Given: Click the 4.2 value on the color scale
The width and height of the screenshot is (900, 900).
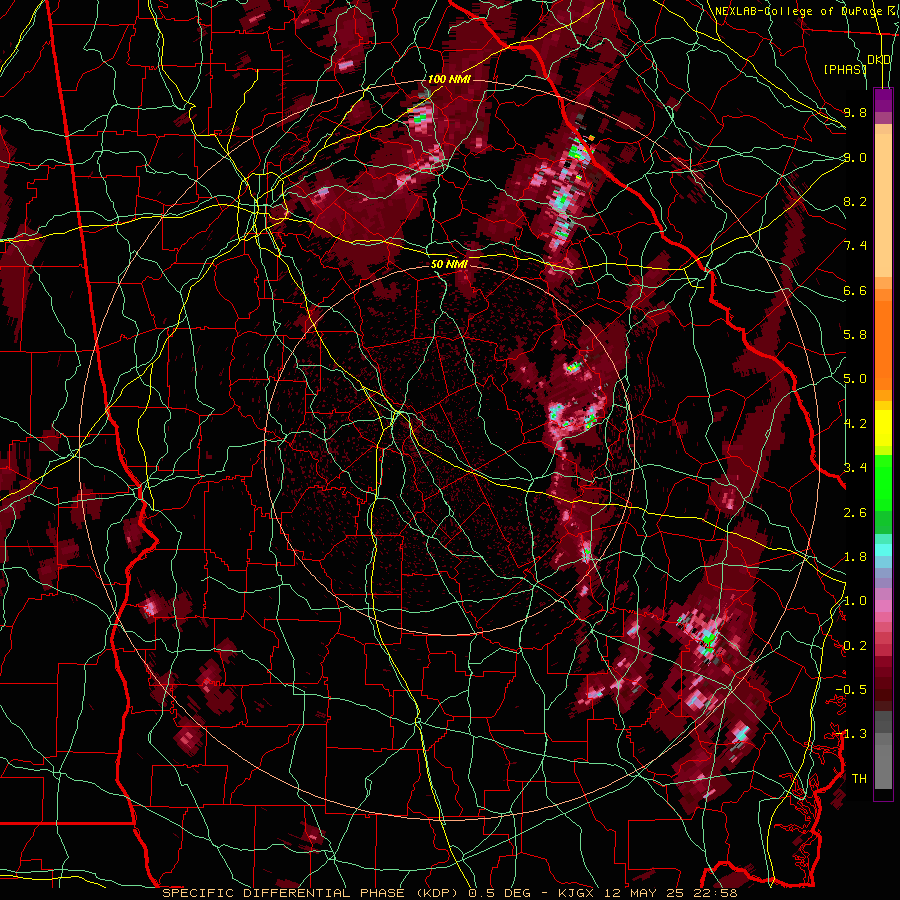Looking at the screenshot, I should point(855,424).
